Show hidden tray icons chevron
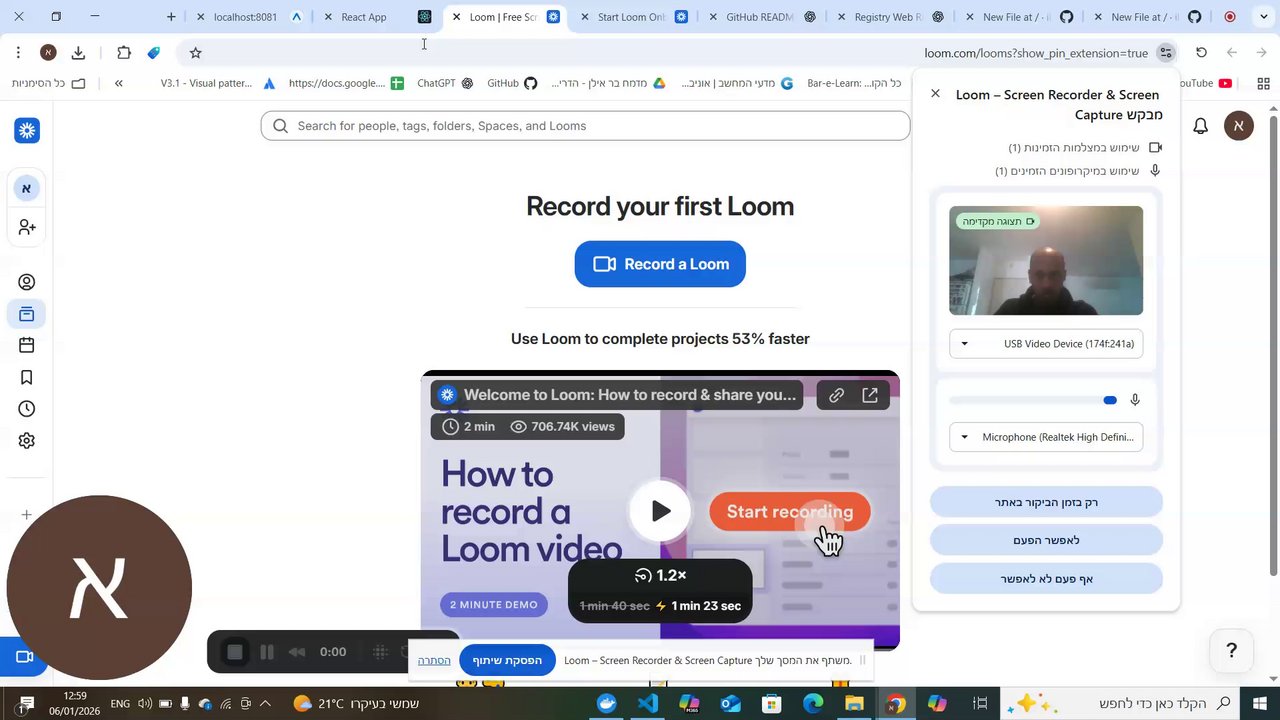Image resolution: width=1280 pixels, height=720 pixels. click(x=267, y=704)
